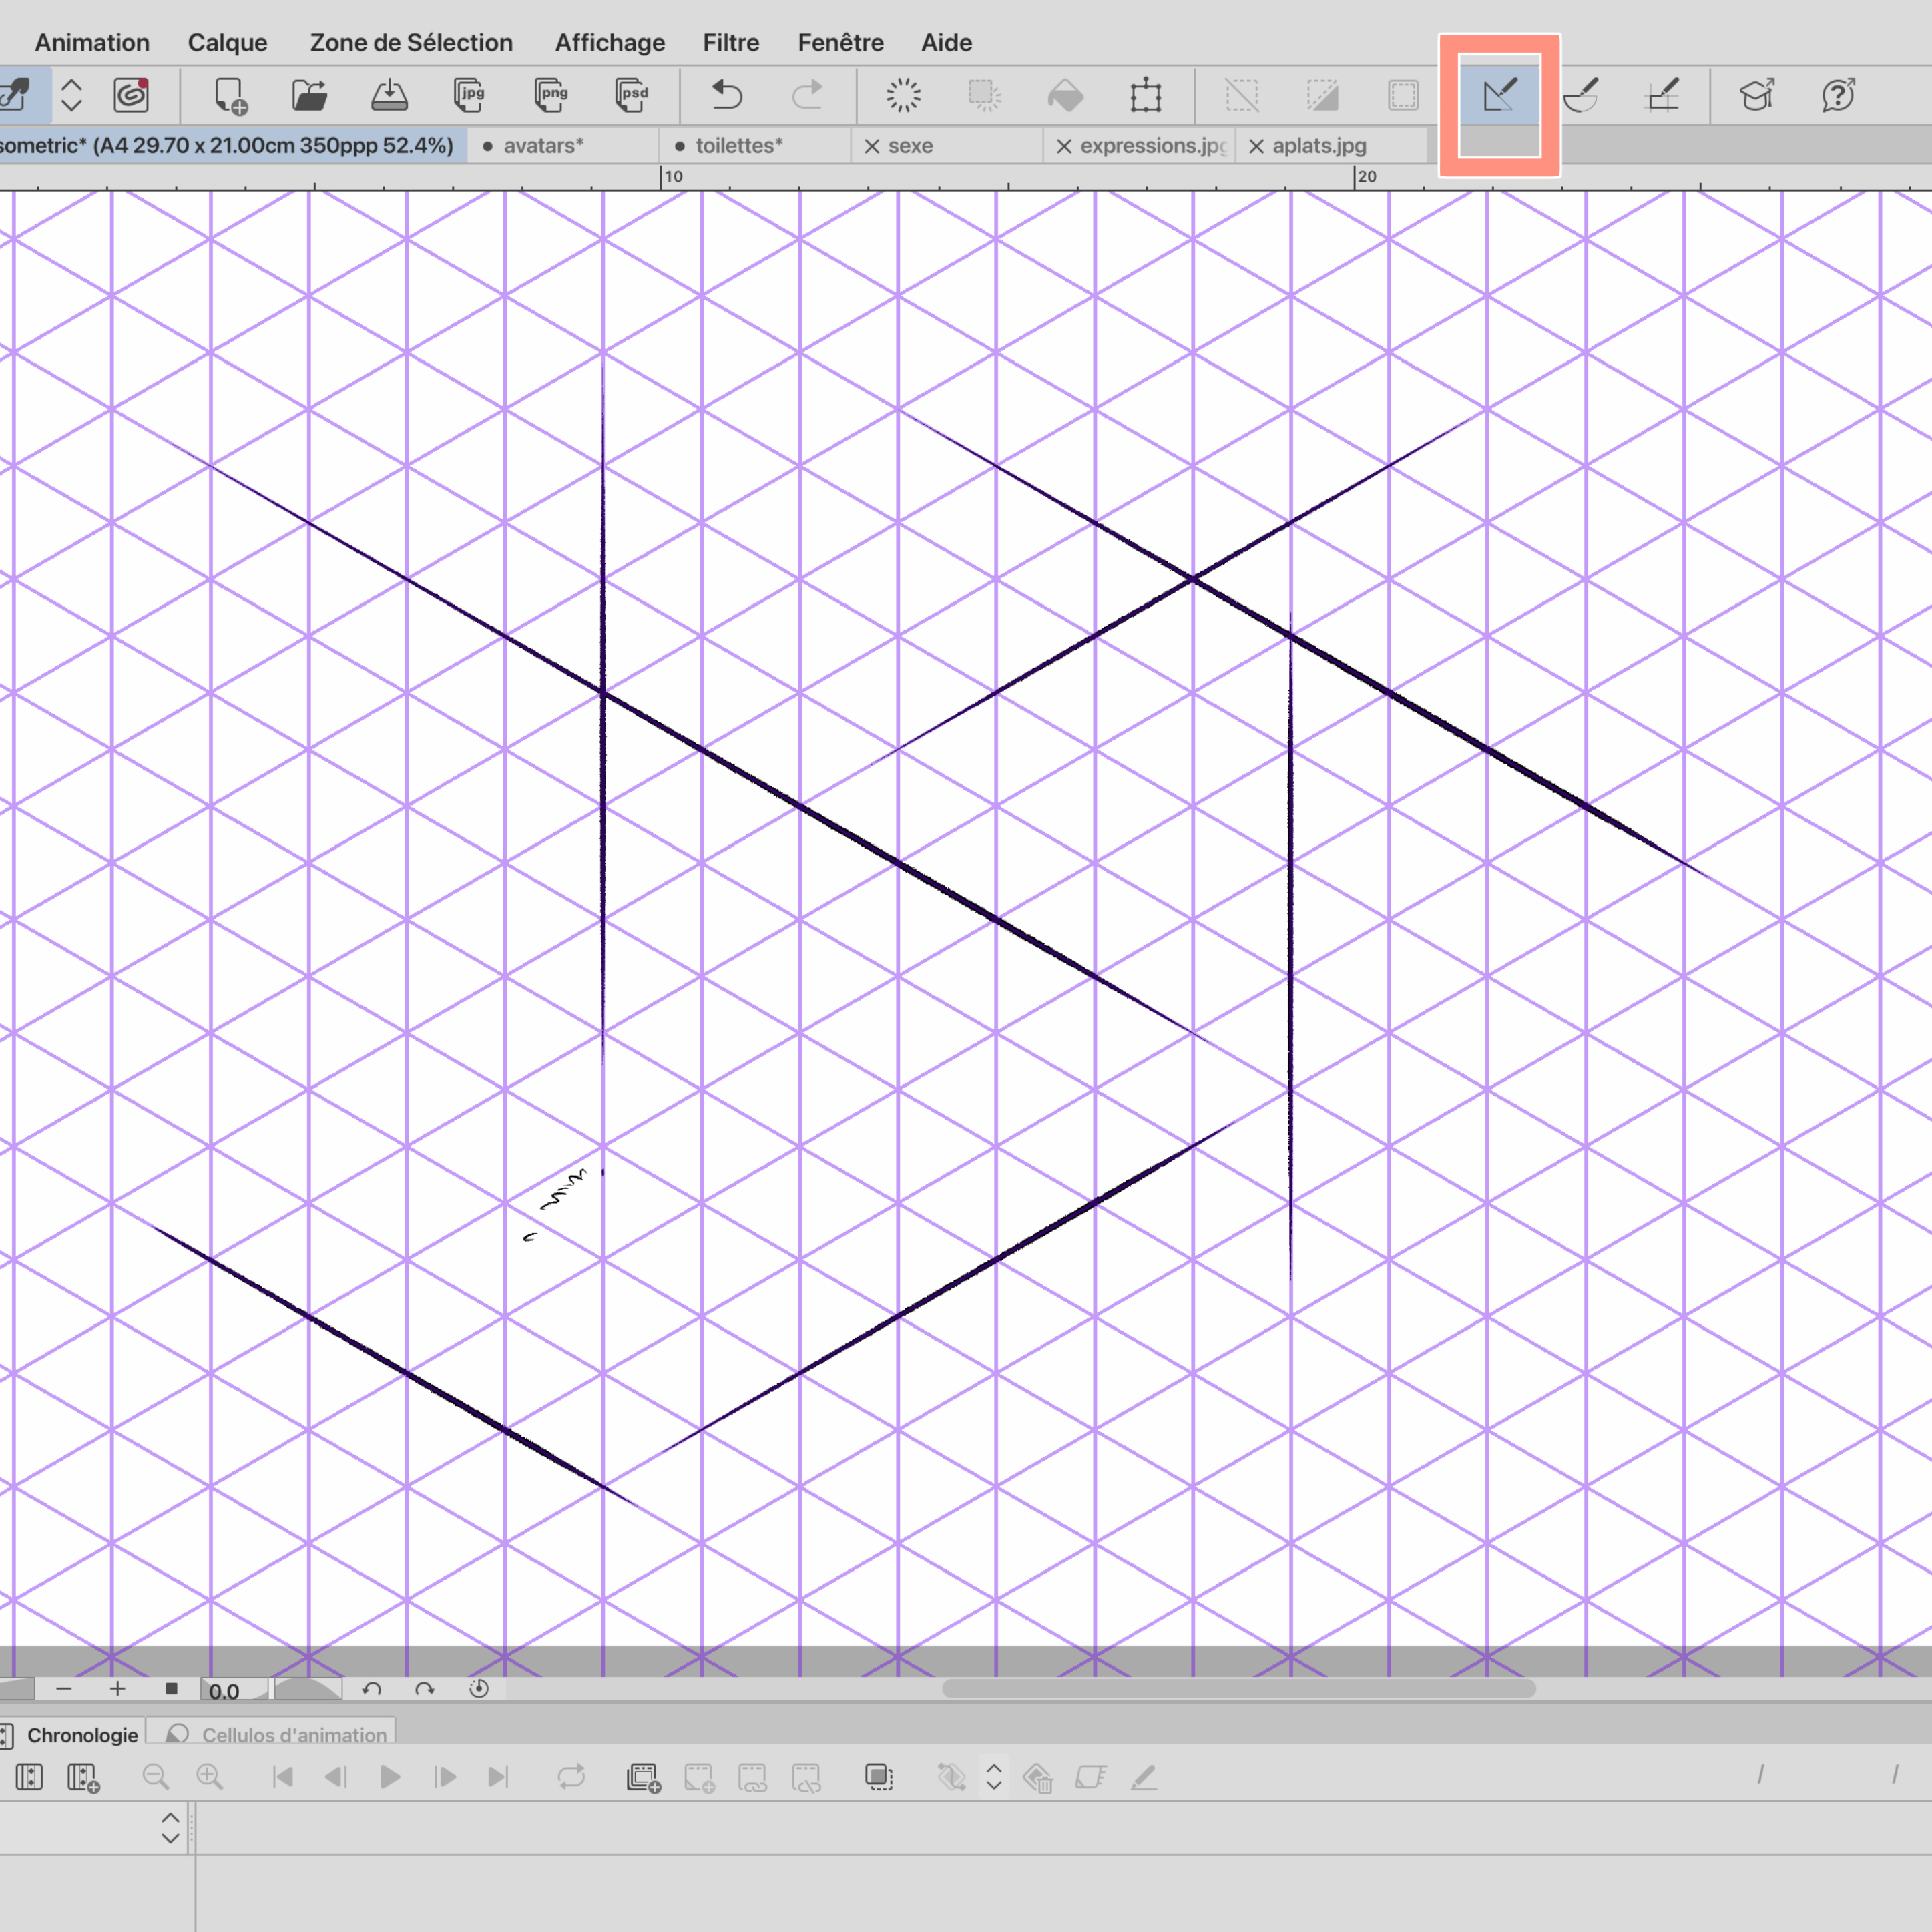
Task: Click the Fill paint bucket icon
Action: click(1065, 96)
